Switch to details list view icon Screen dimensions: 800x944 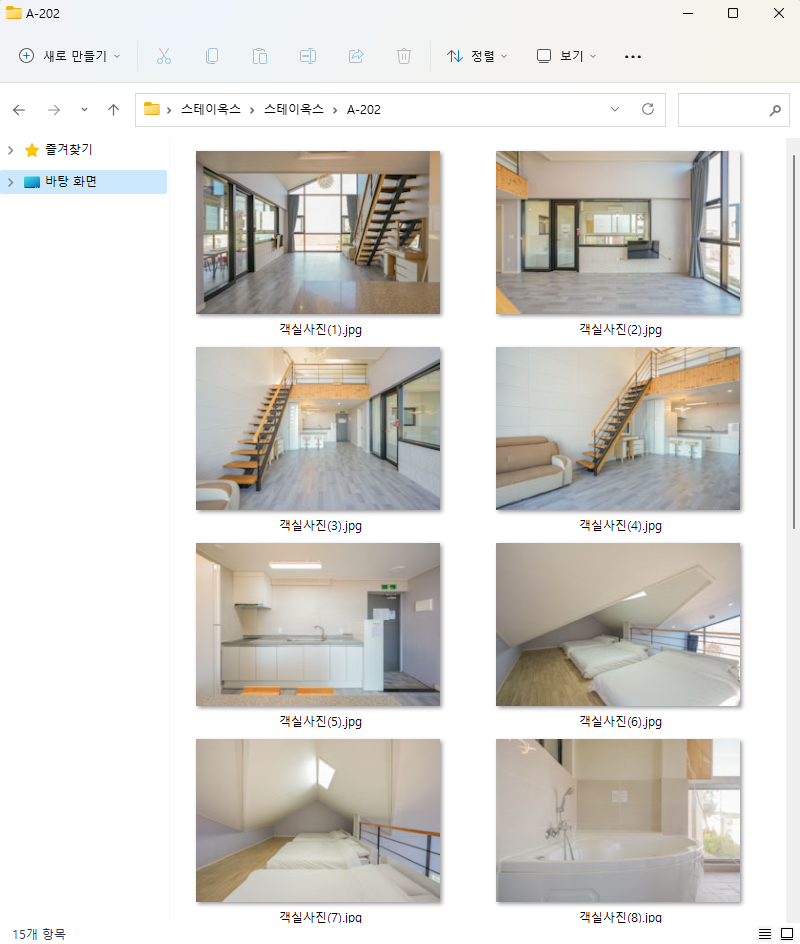click(764, 934)
